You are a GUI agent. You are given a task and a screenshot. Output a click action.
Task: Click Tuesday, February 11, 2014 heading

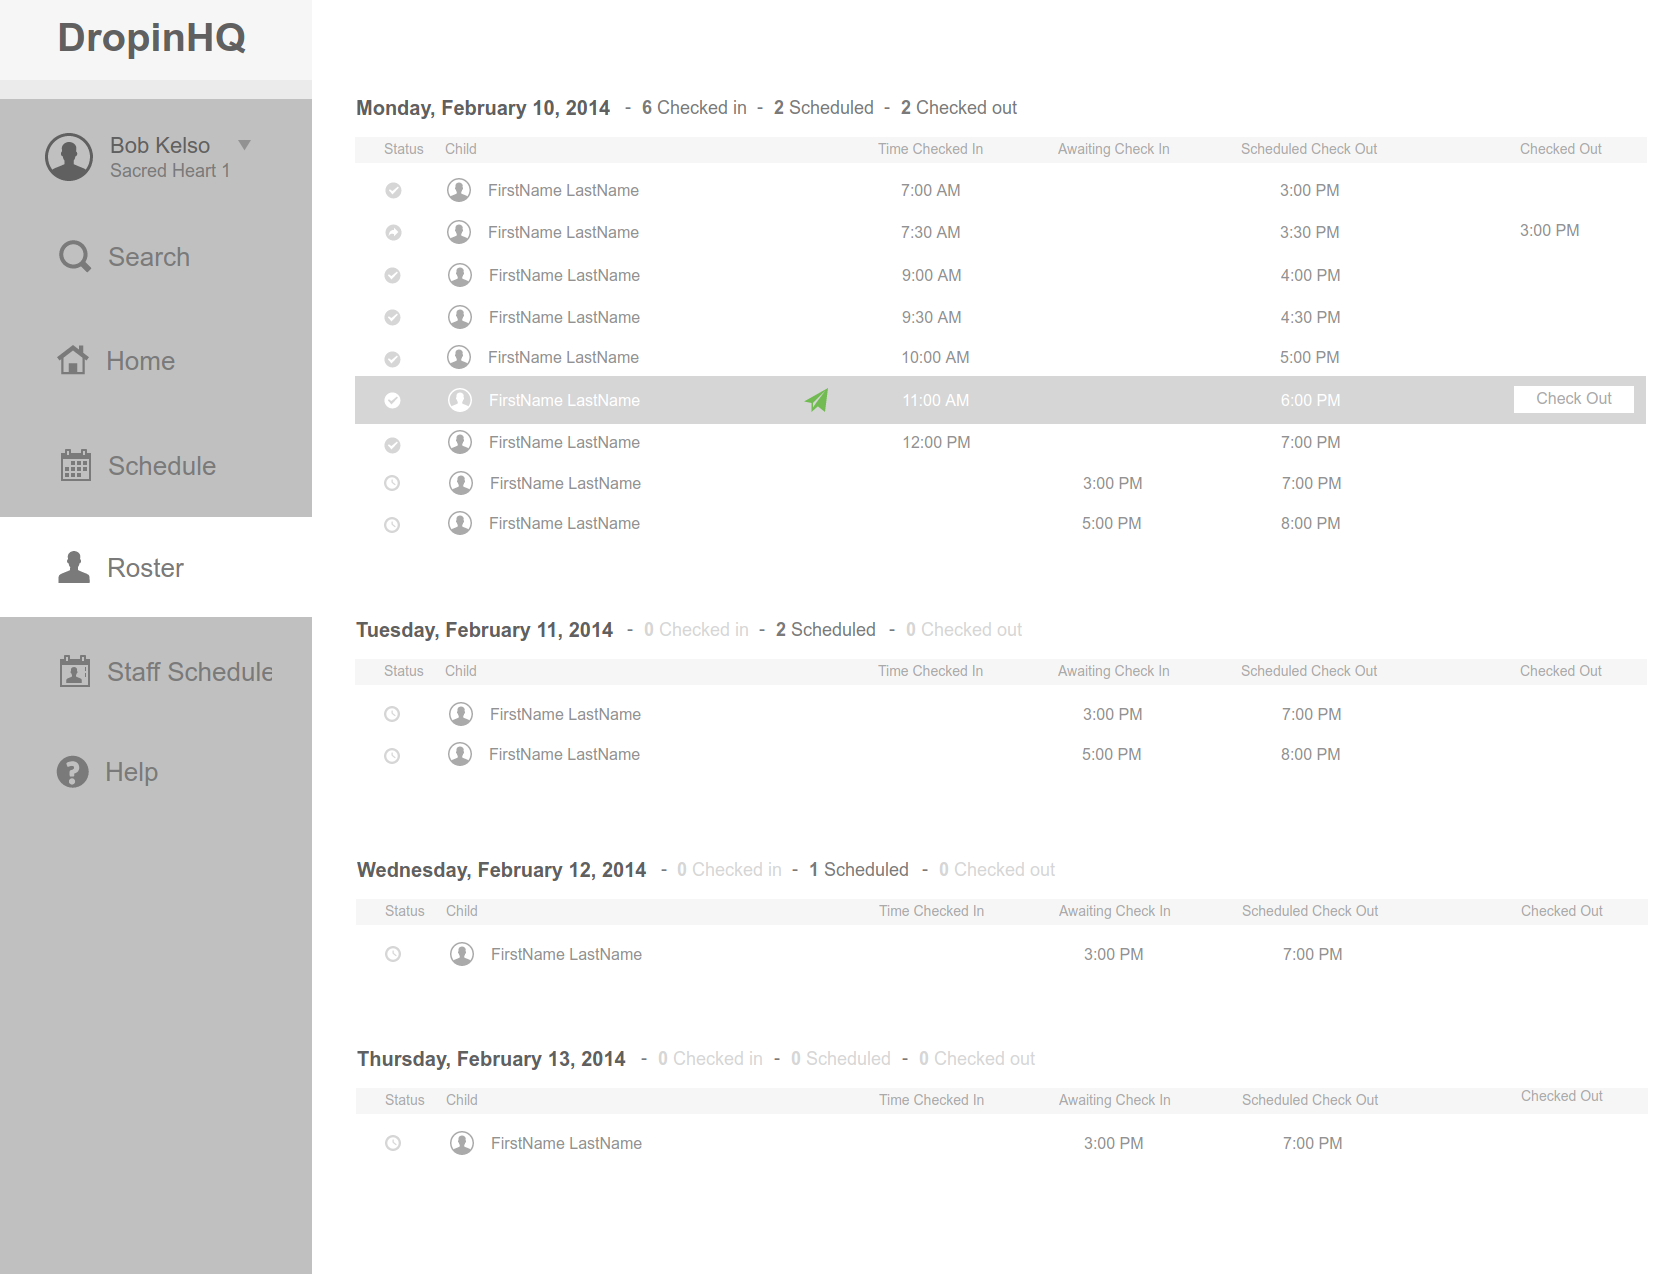(484, 630)
